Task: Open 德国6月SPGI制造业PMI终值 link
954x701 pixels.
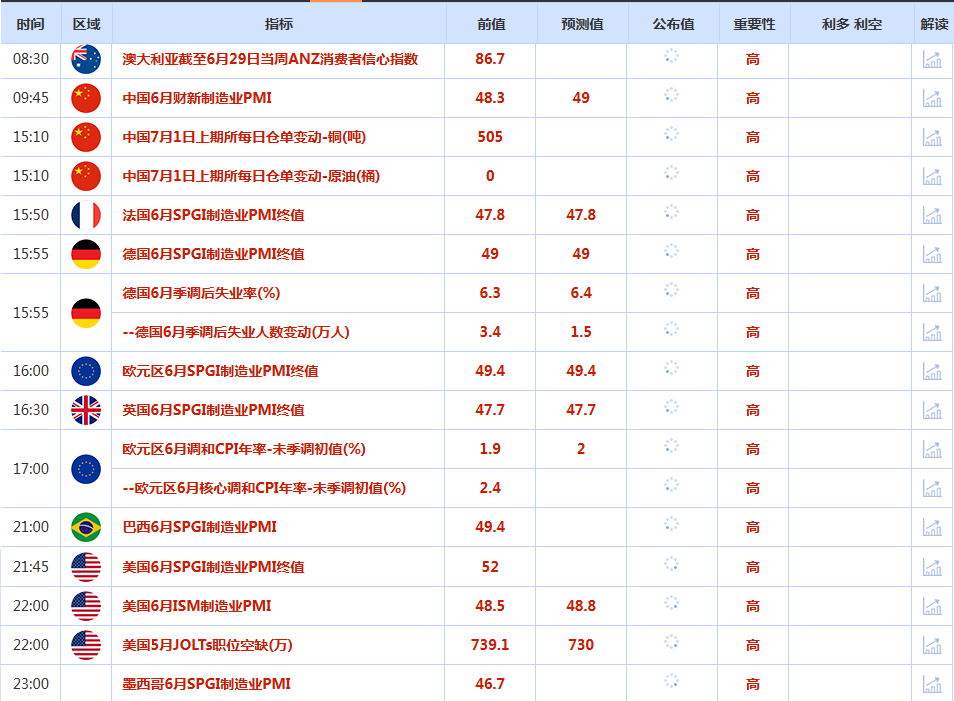Action: (214, 254)
